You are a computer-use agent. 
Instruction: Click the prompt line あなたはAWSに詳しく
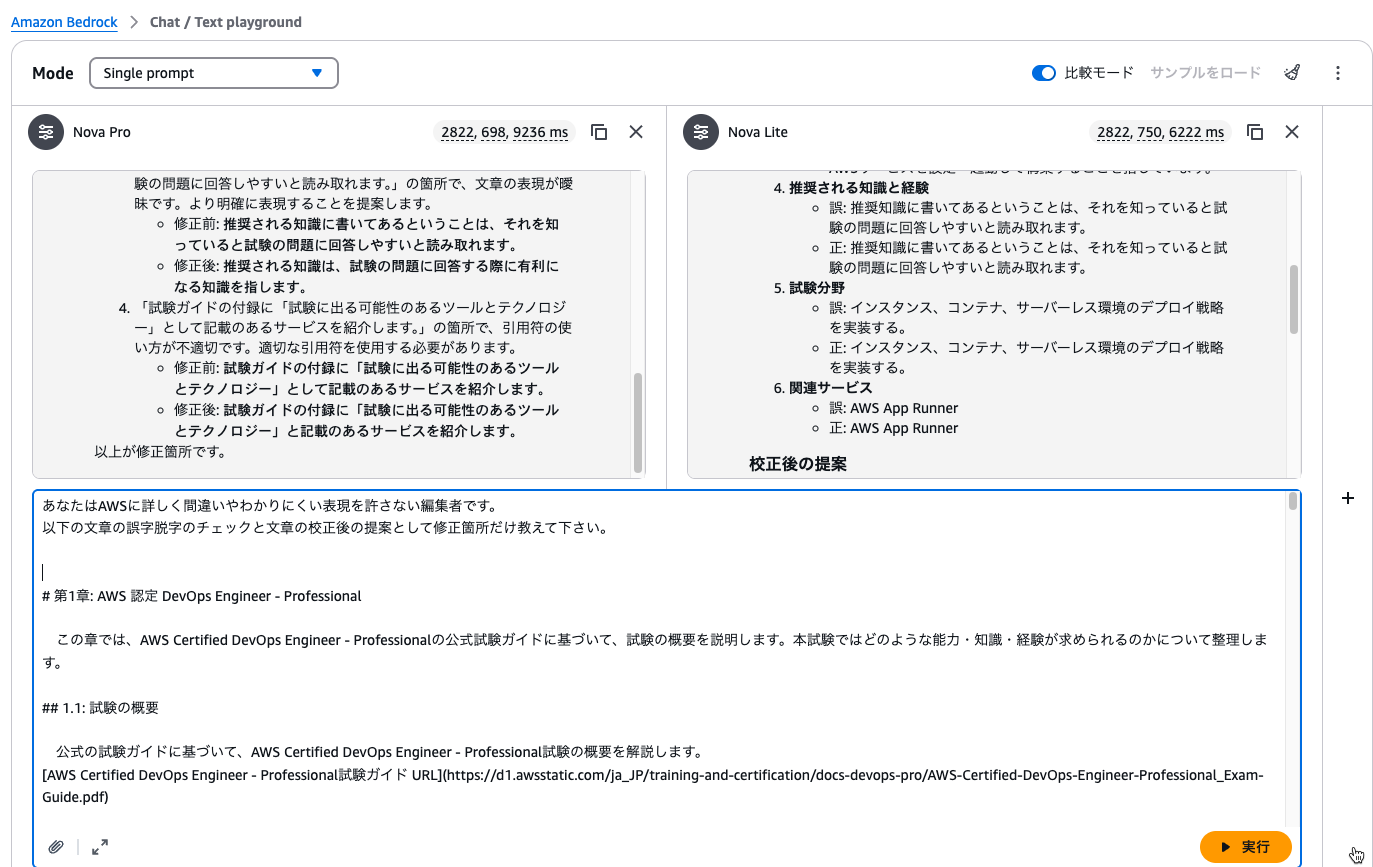[270, 506]
